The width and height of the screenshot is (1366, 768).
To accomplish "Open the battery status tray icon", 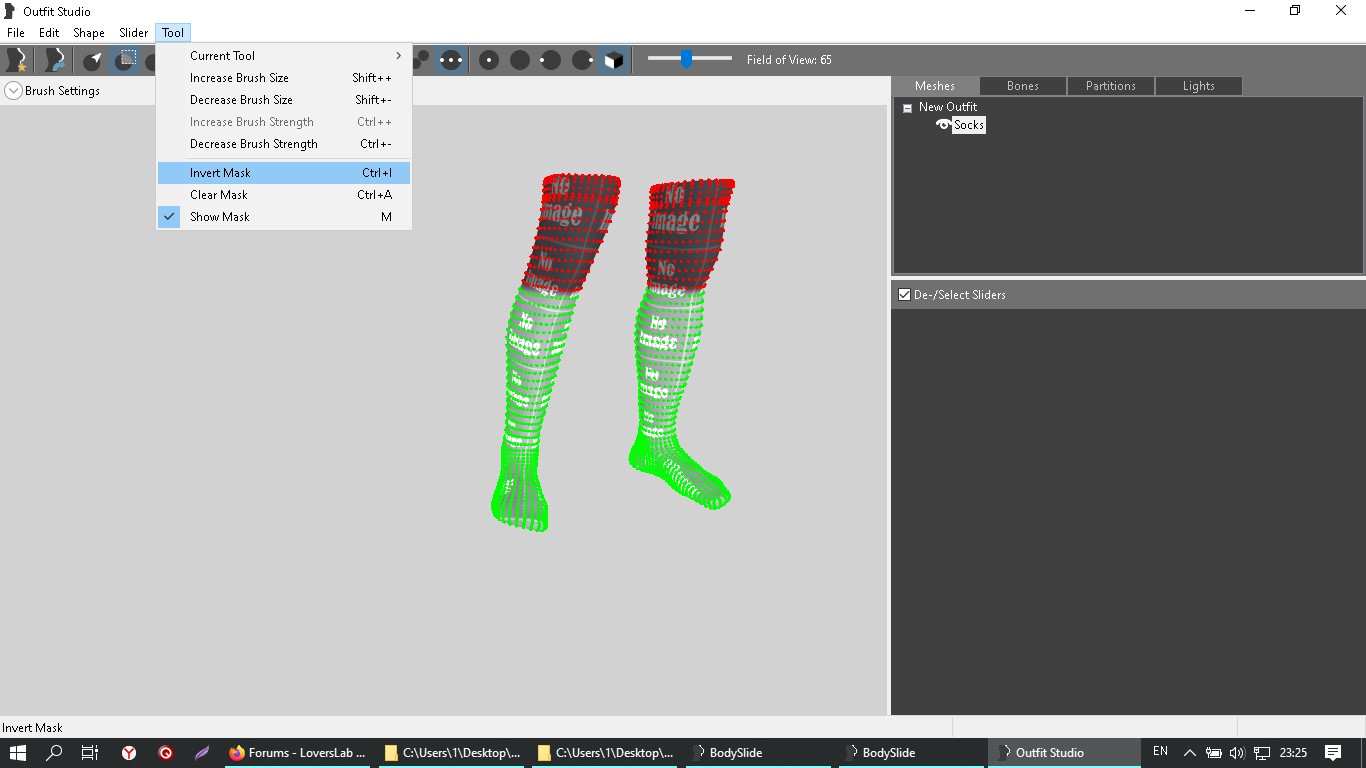I will 1213,753.
